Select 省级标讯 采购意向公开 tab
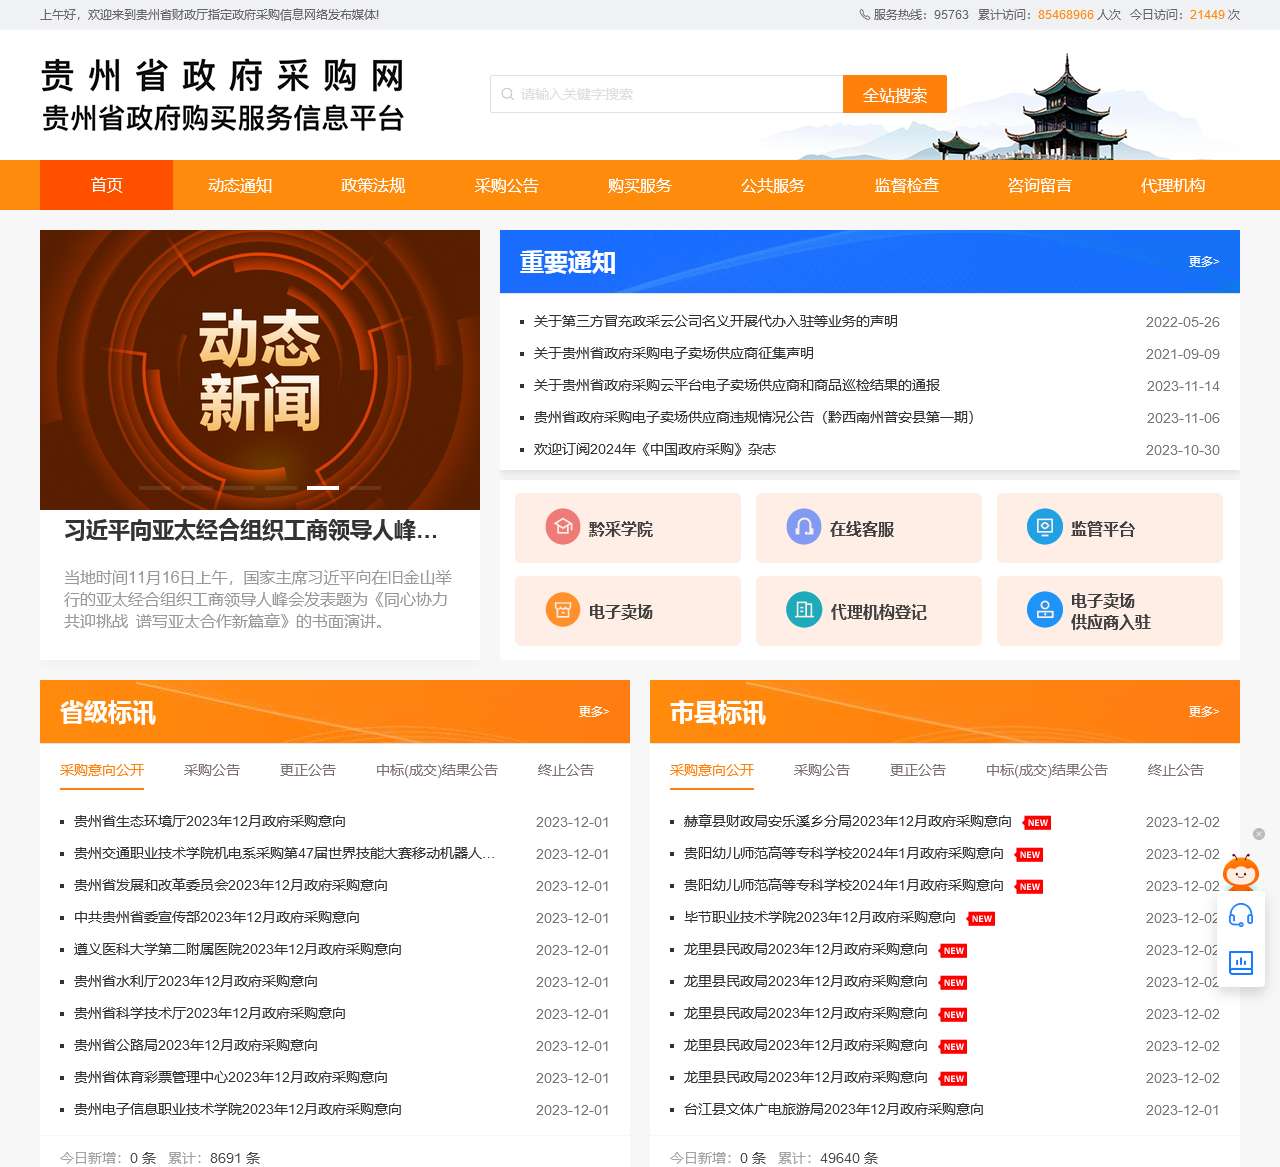Screen dimensions: 1280x1167 pyautogui.click(x=102, y=770)
